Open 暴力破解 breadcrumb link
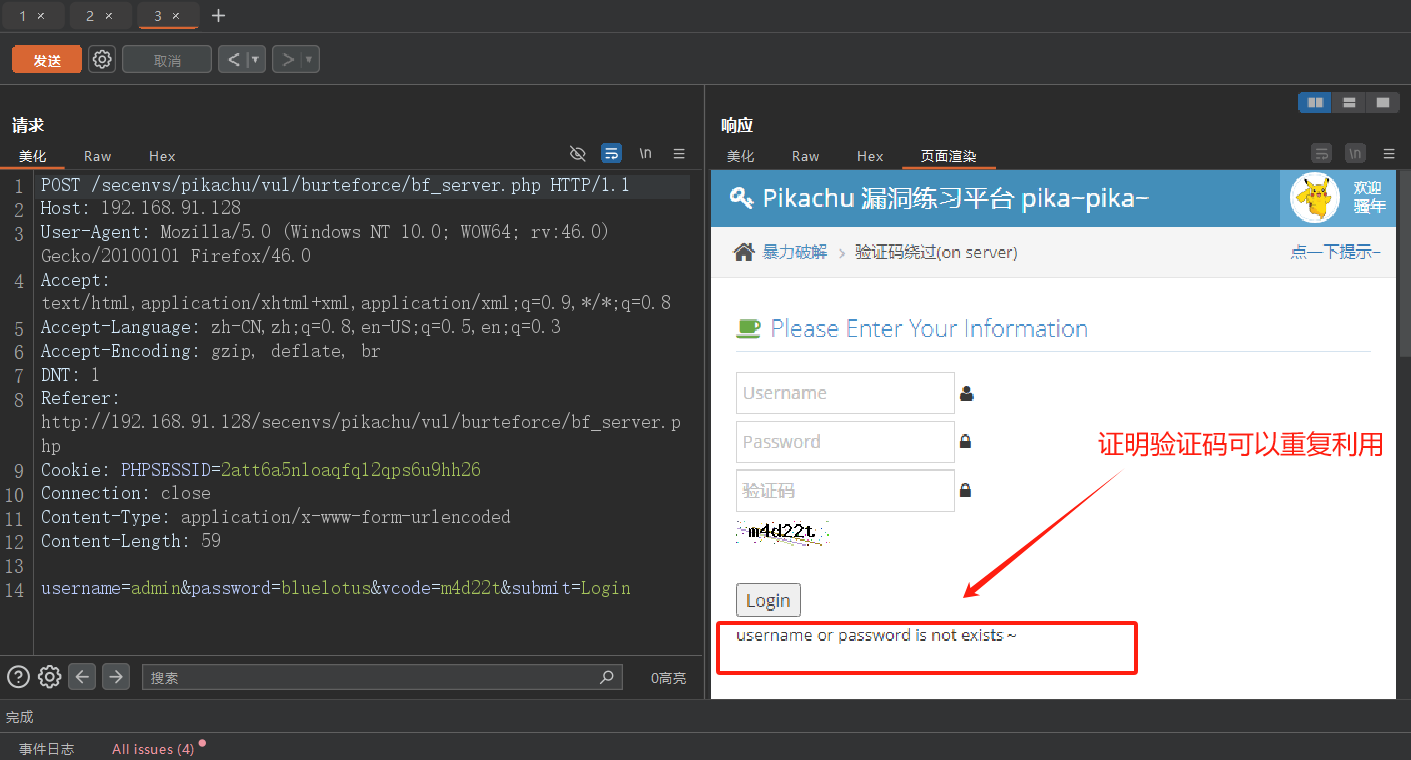 pos(795,252)
